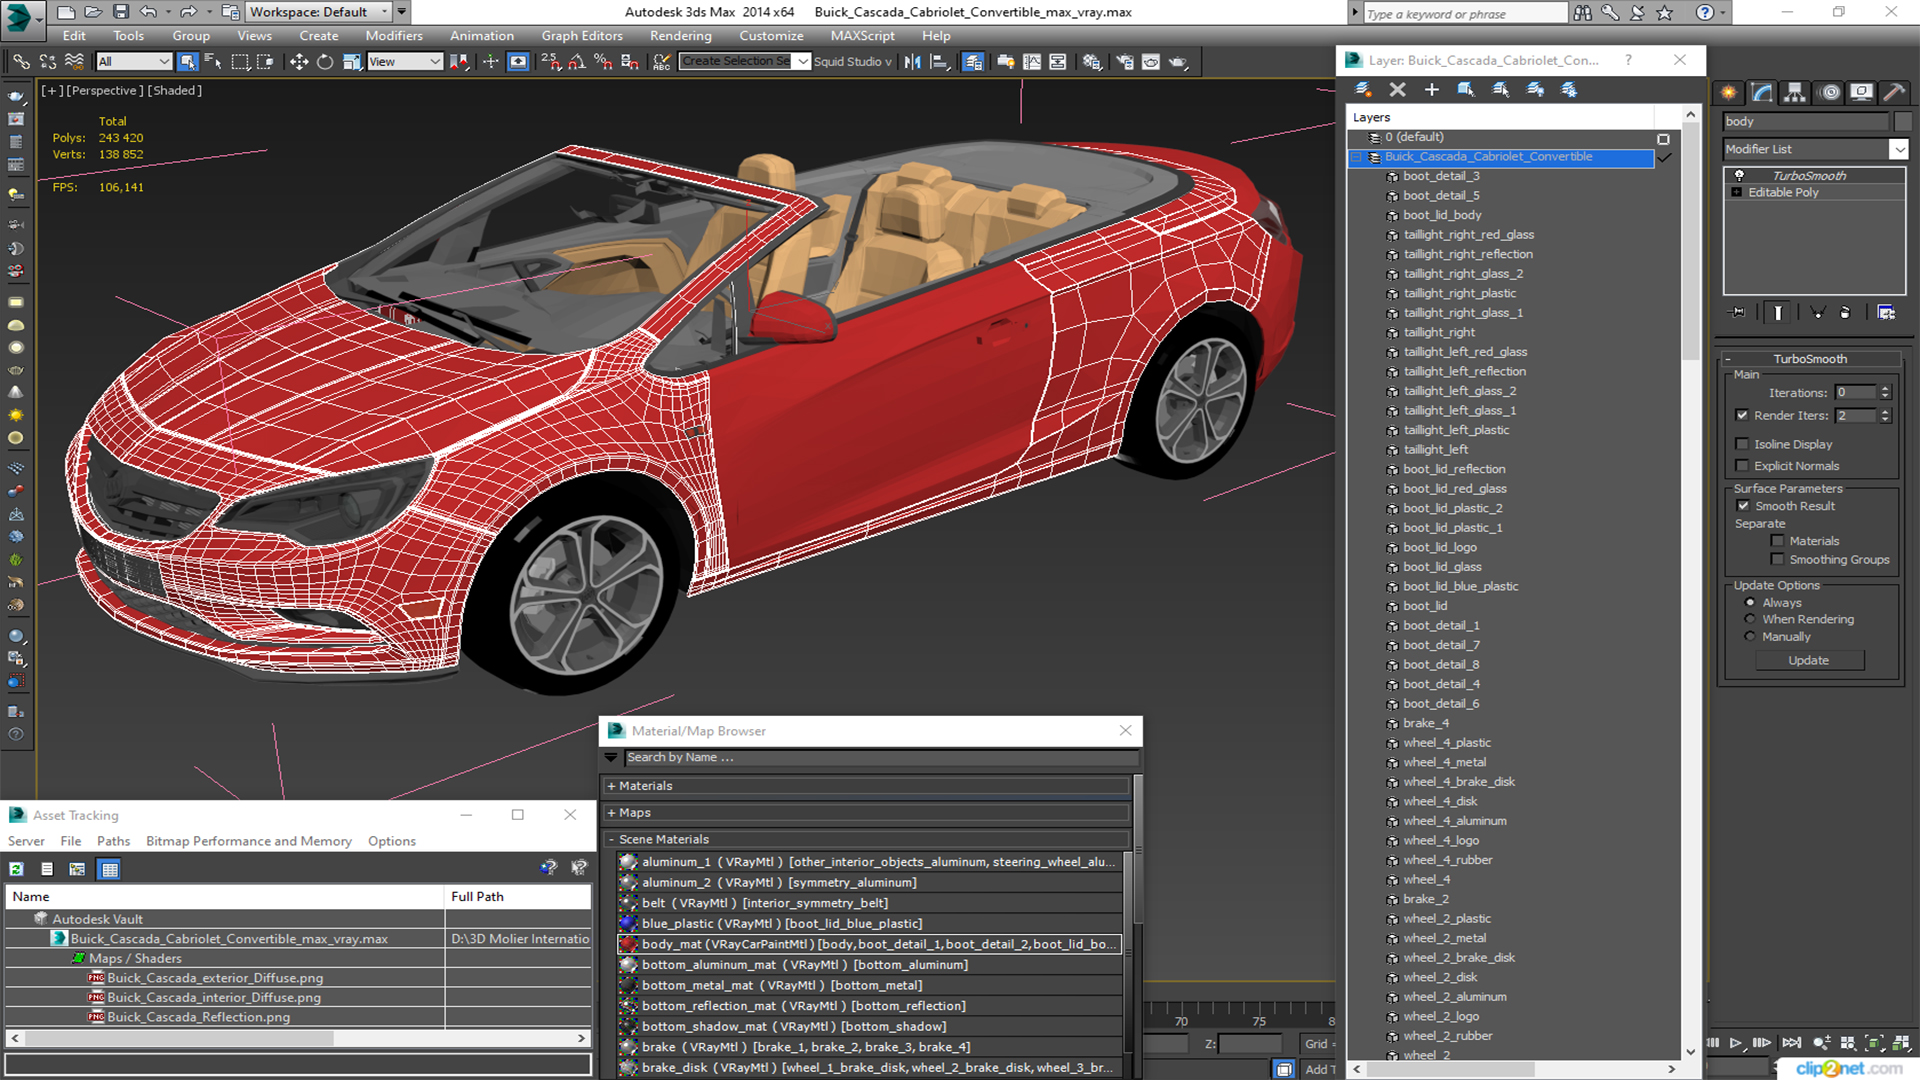This screenshot has height=1080, width=1920.
Task: Select the When Rendering radio option
Action: (1750, 619)
